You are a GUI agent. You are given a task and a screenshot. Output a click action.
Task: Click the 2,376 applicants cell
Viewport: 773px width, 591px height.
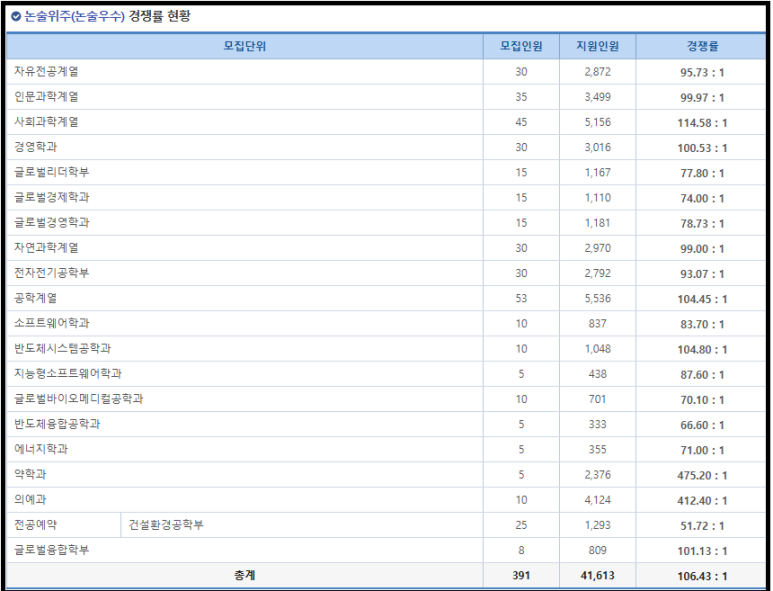(597, 474)
